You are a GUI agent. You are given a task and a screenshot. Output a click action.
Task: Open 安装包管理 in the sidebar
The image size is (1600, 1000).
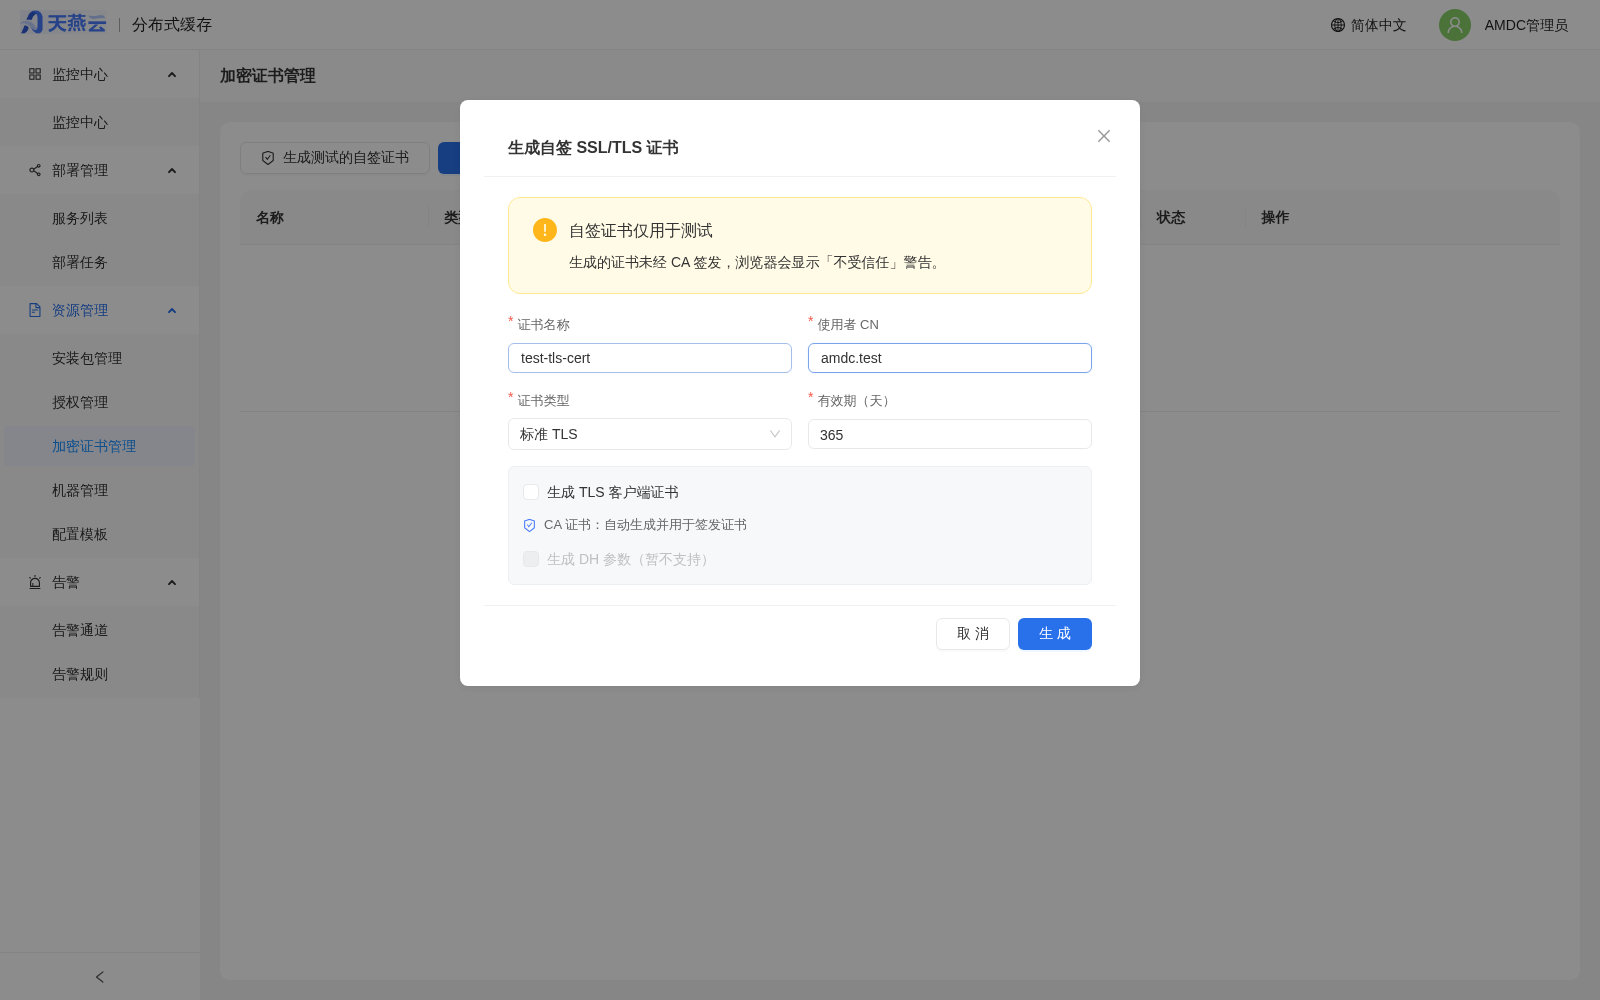(x=100, y=358)
